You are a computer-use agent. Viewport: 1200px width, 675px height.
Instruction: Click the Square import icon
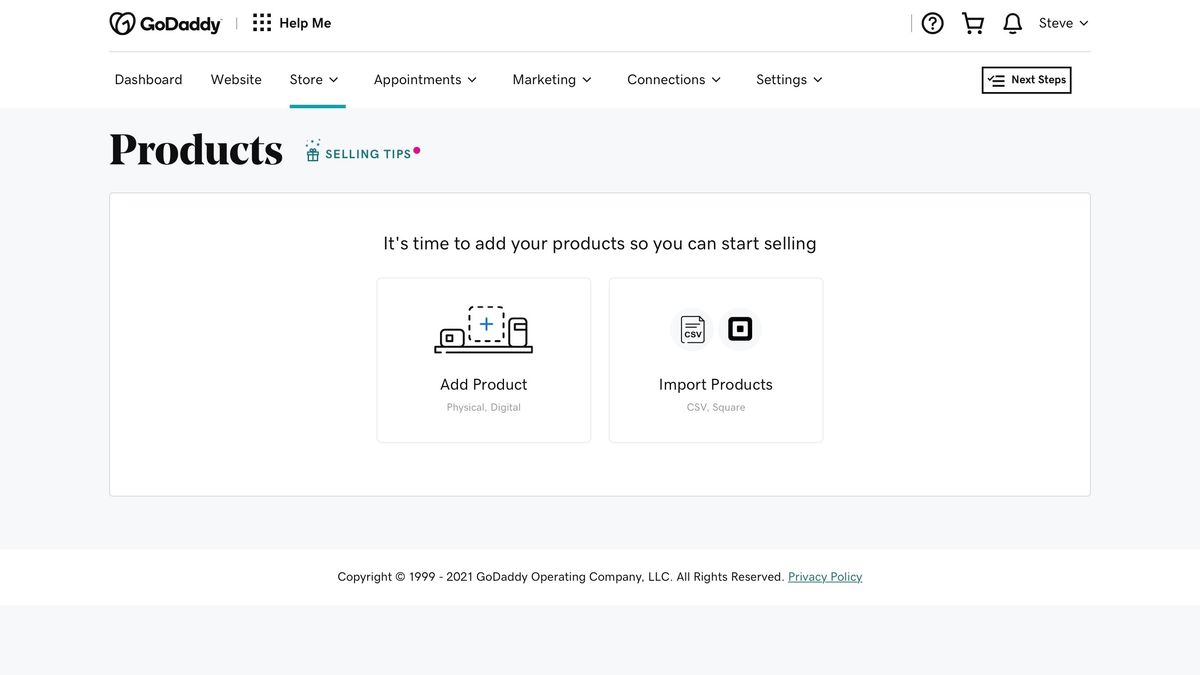740,328
